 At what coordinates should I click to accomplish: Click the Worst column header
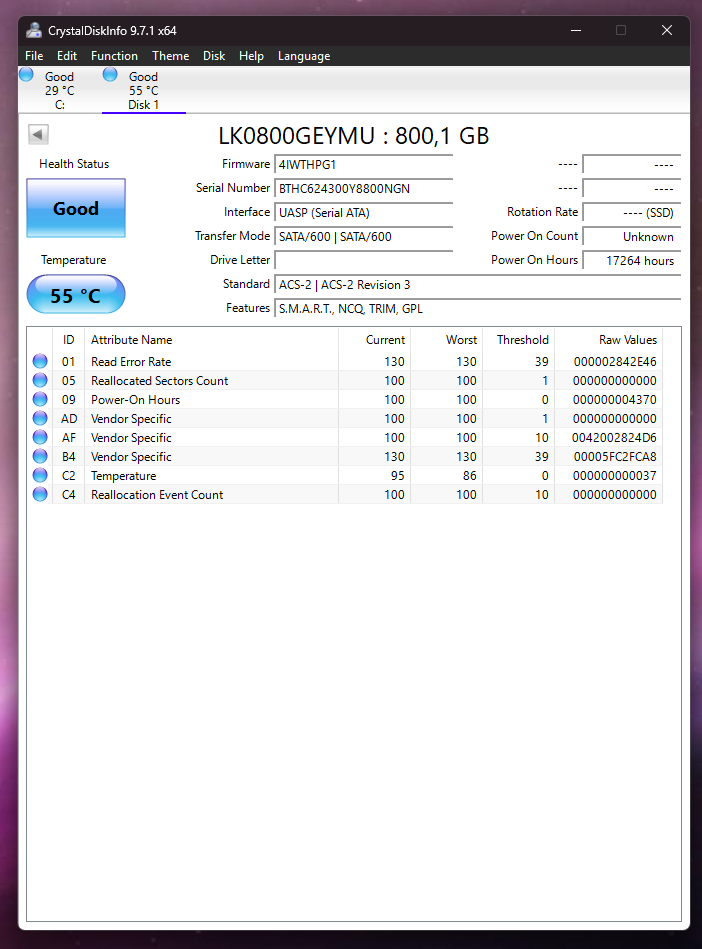click(x=447, y=340)
